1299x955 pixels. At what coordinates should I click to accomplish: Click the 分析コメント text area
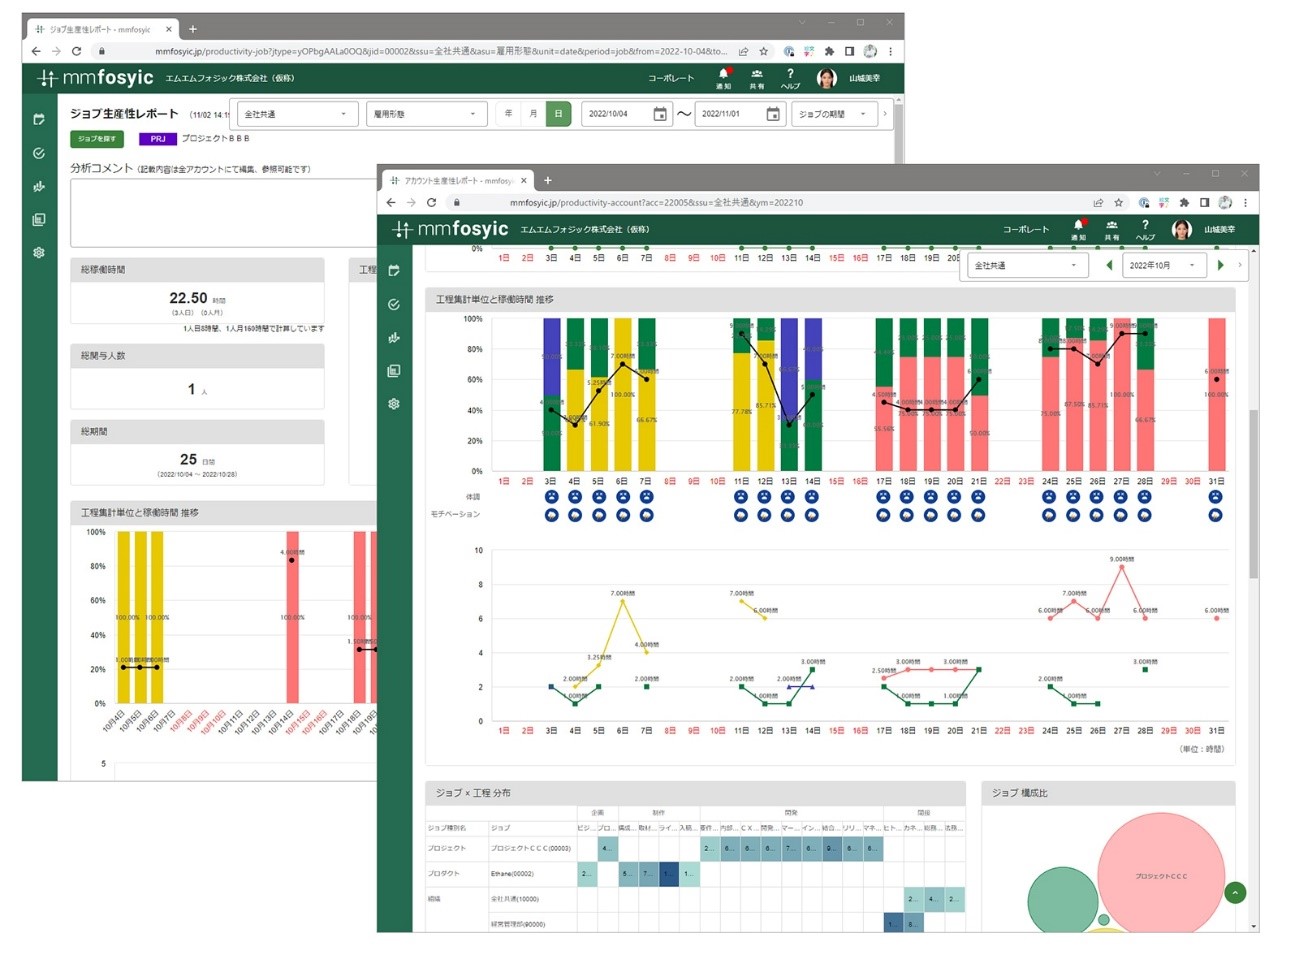pos(223,213)
